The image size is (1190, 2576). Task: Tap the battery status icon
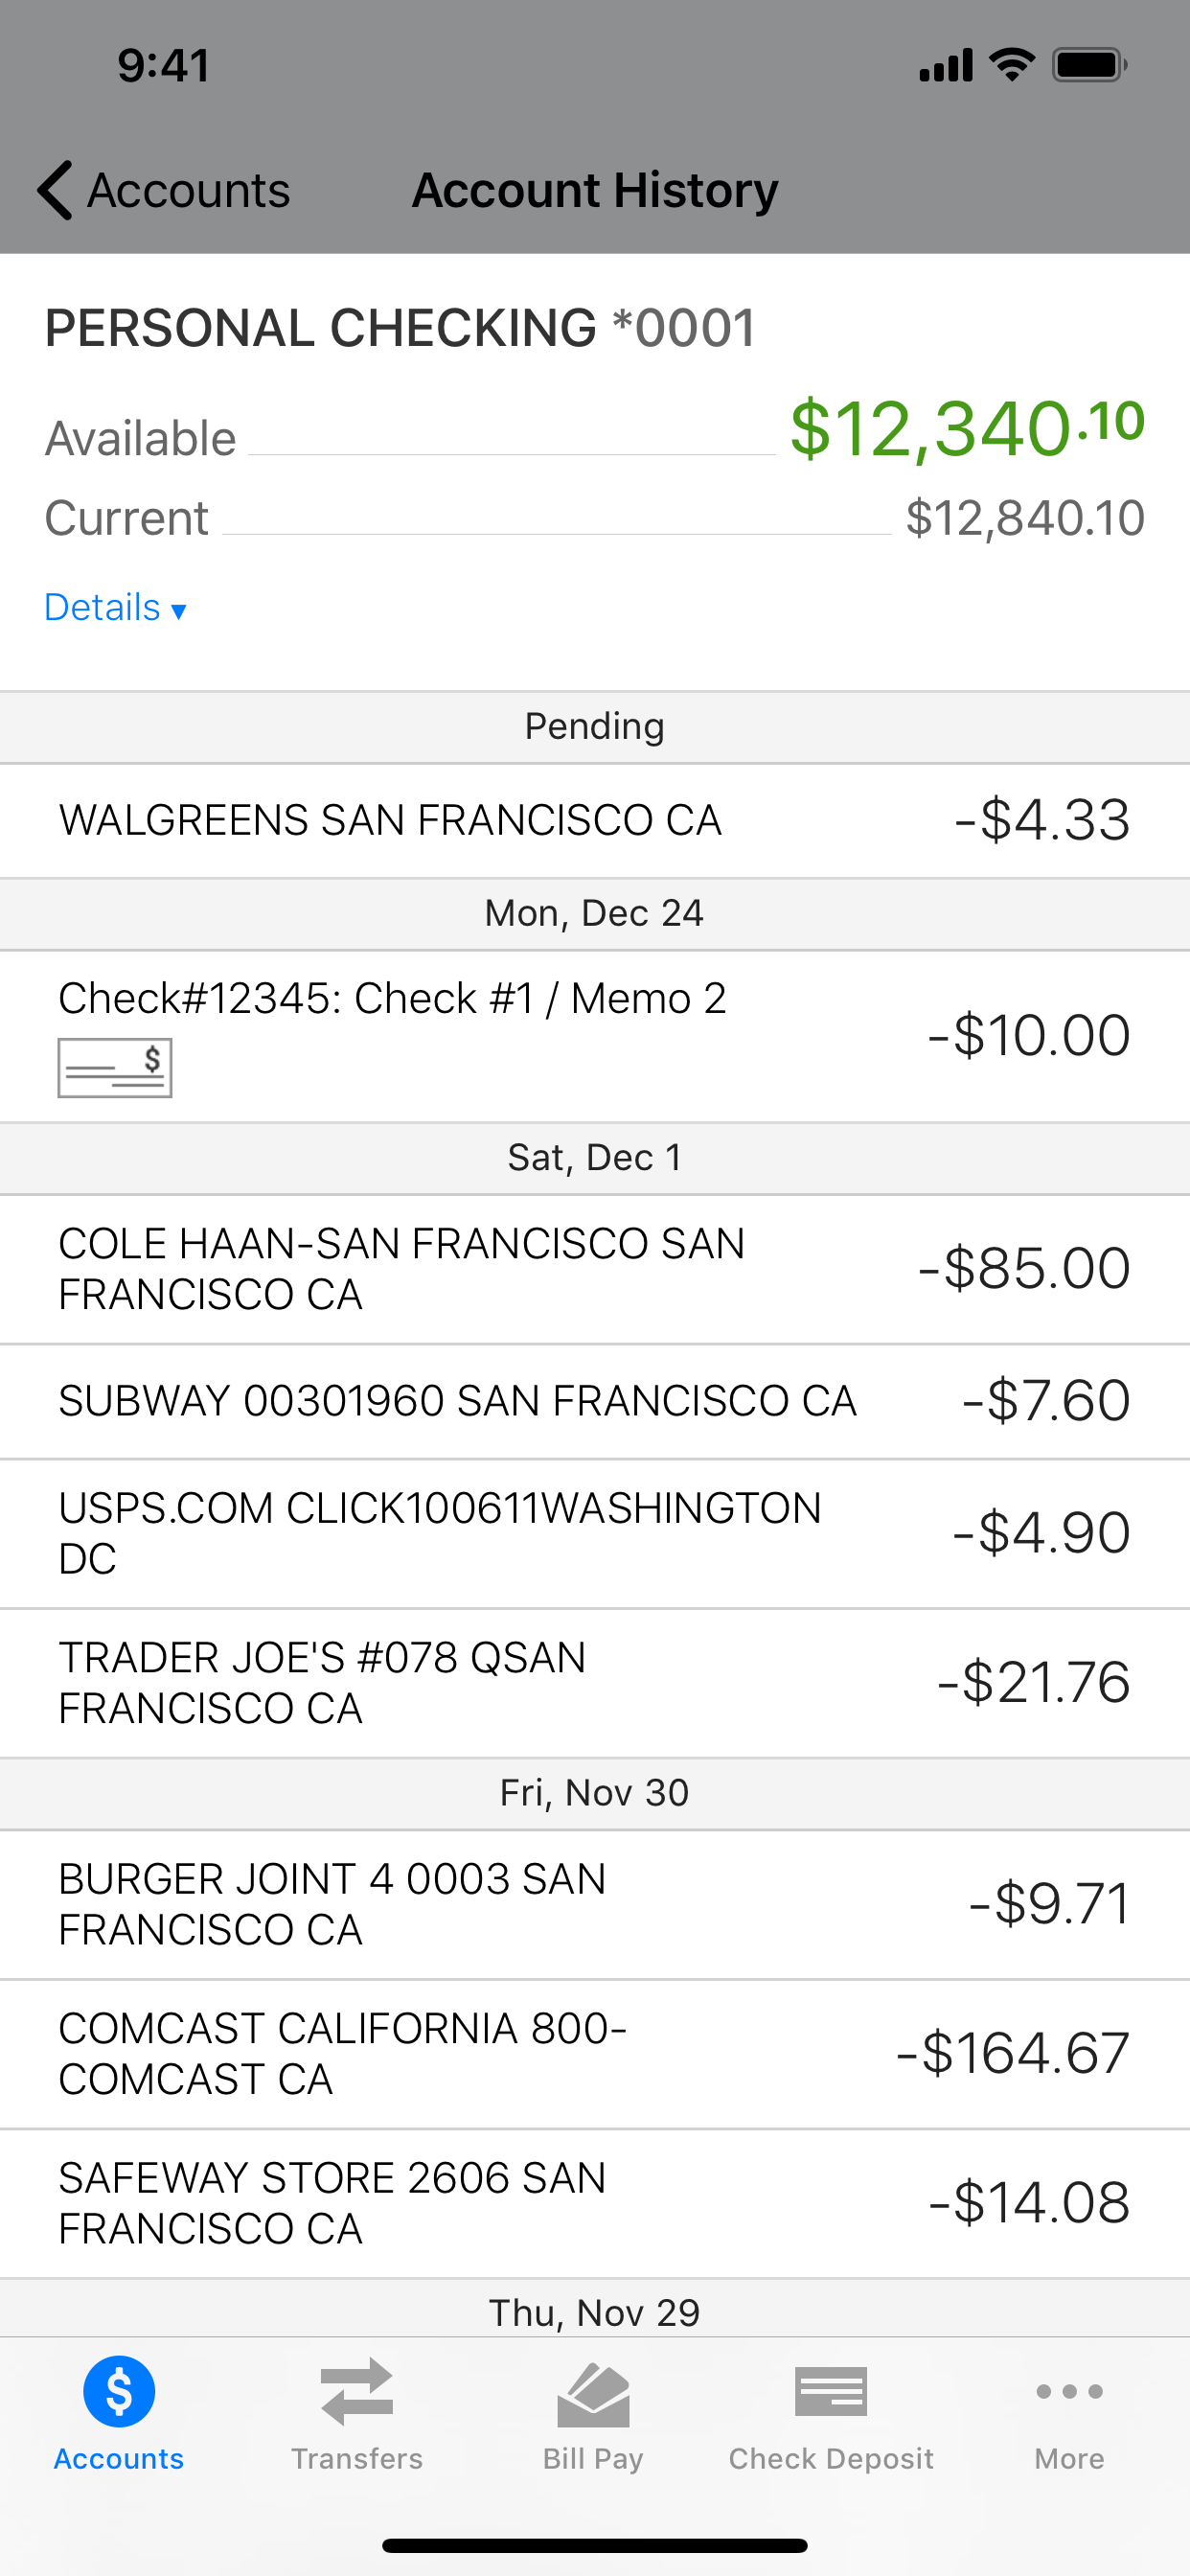pos(1089,65)
